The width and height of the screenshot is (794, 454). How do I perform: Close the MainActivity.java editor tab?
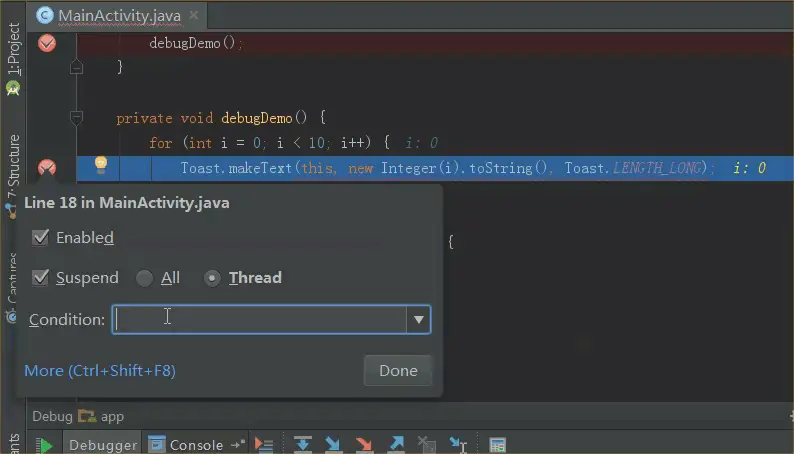(193, 15)
